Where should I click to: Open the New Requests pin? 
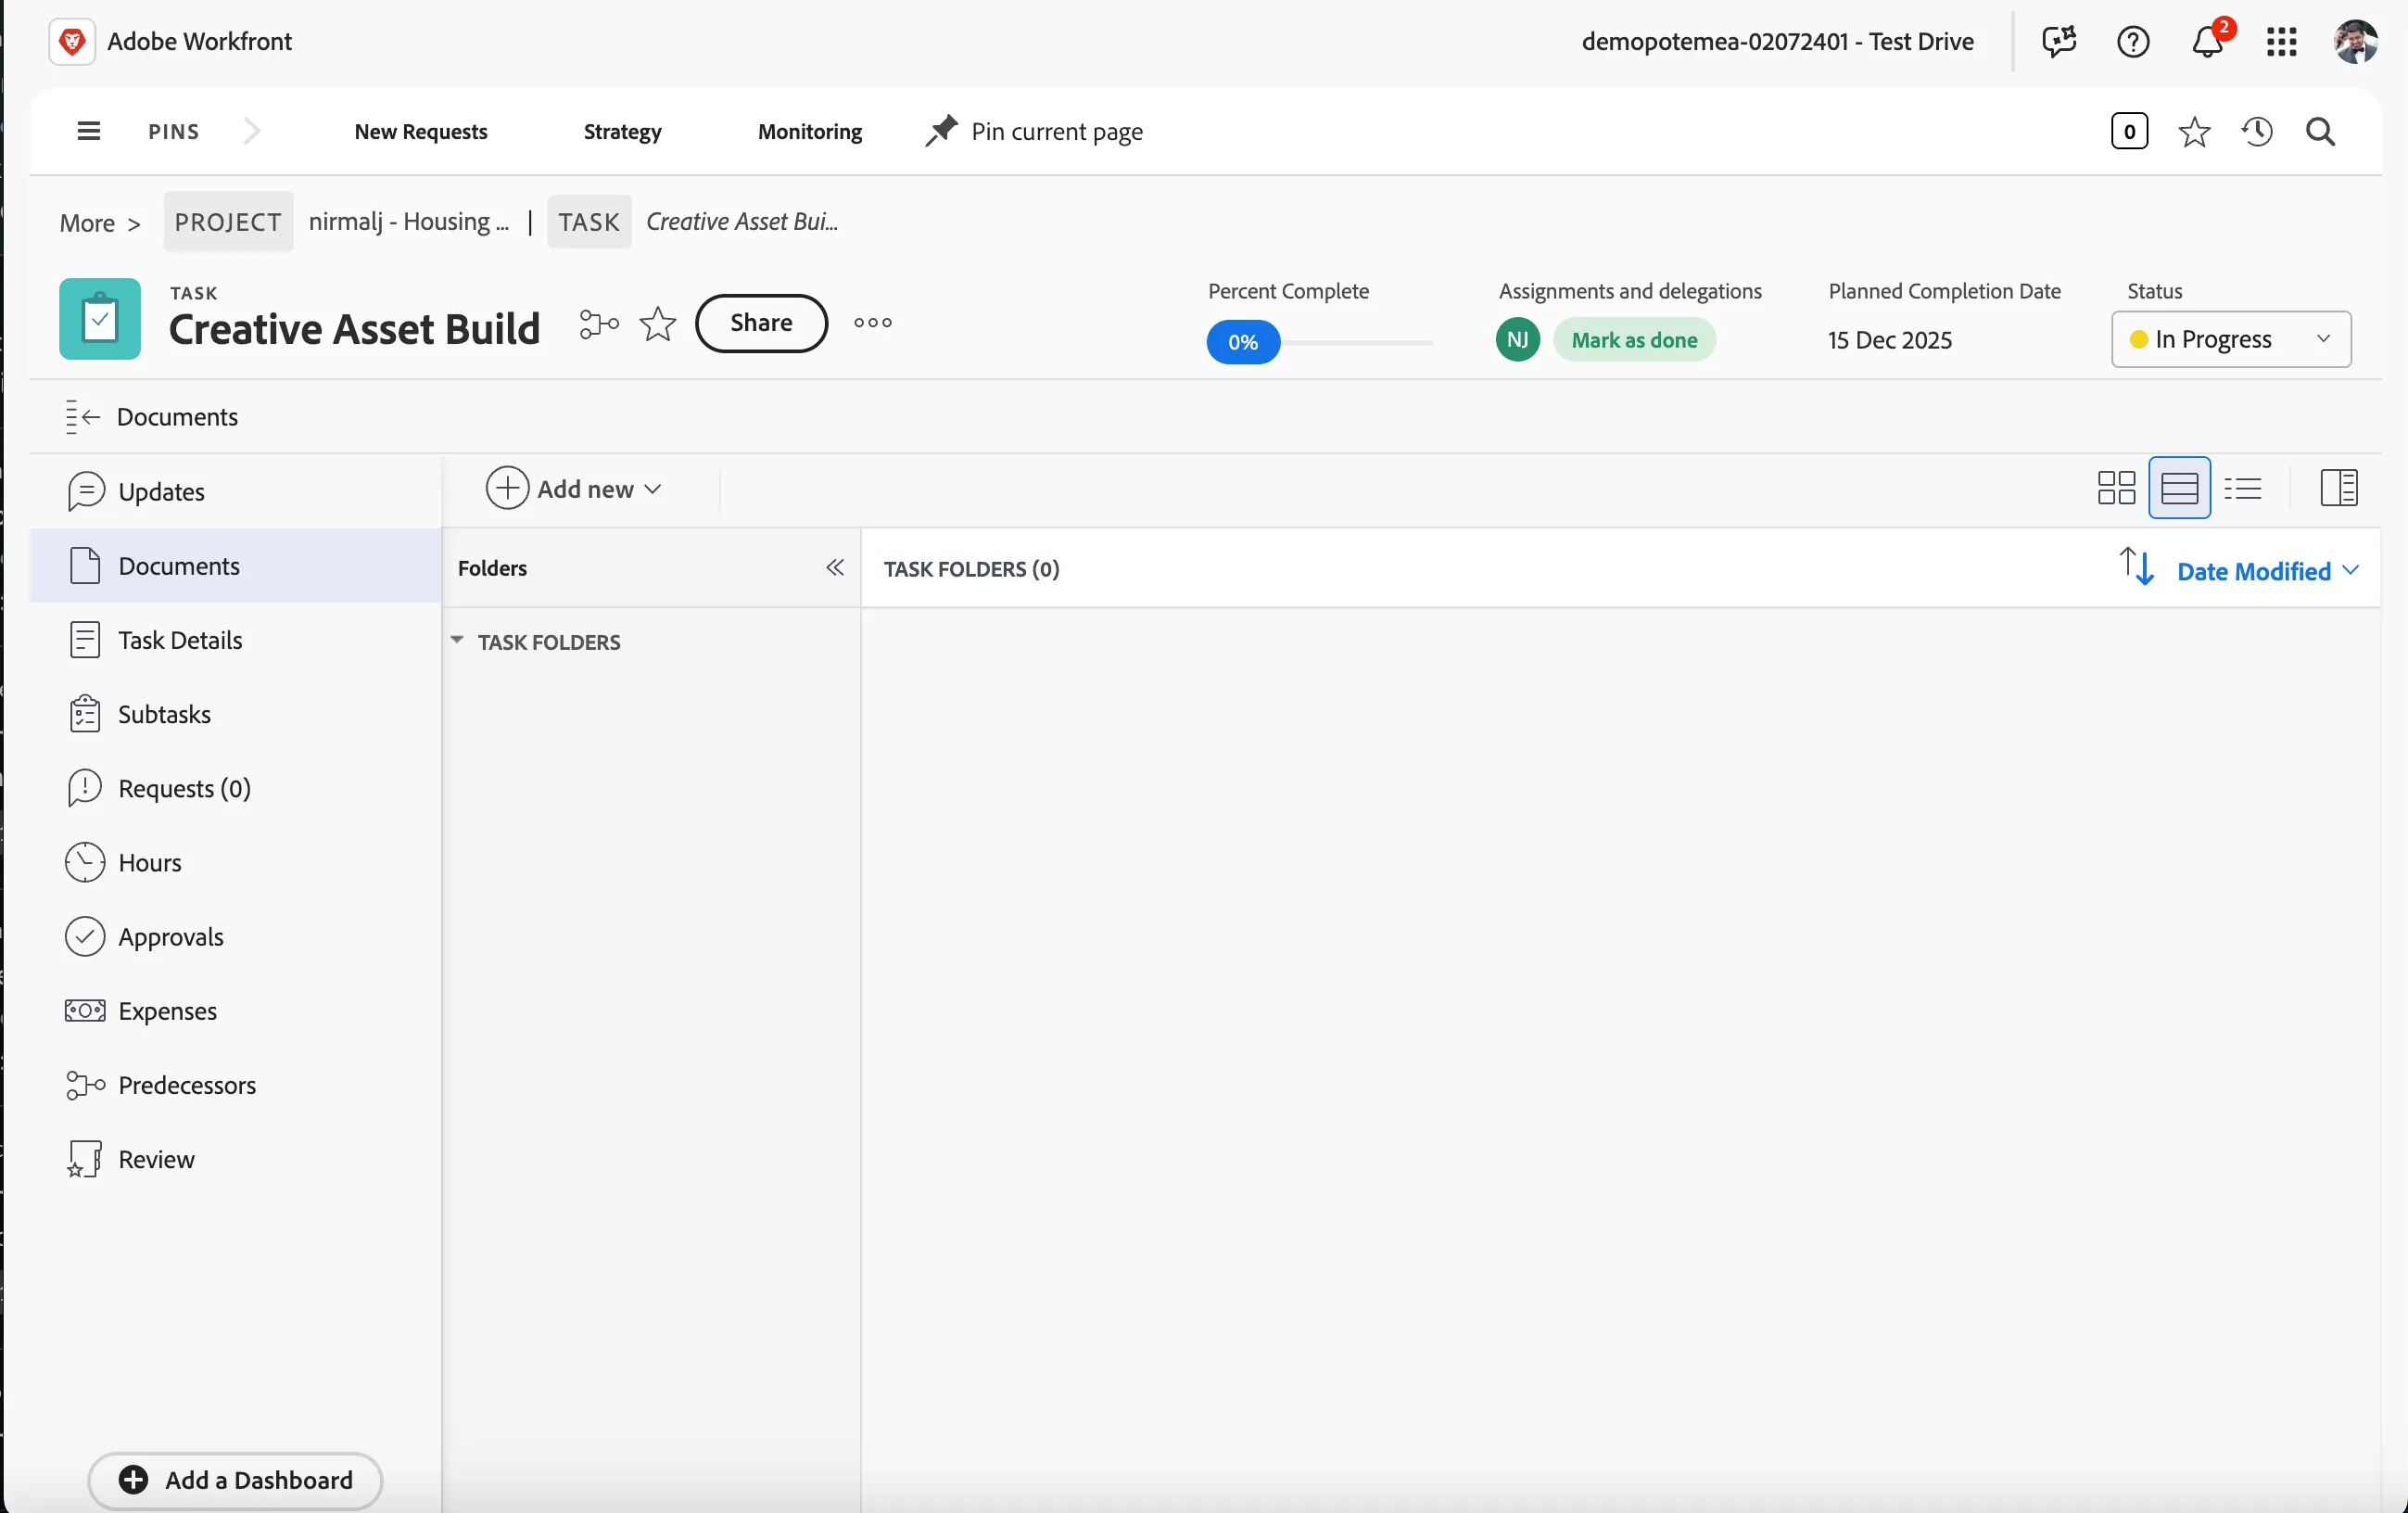(x=421, y=131)
